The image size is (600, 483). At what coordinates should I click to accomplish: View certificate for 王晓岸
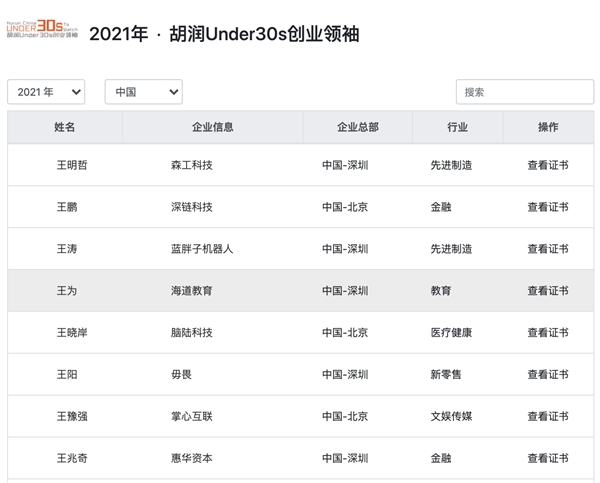548,333
